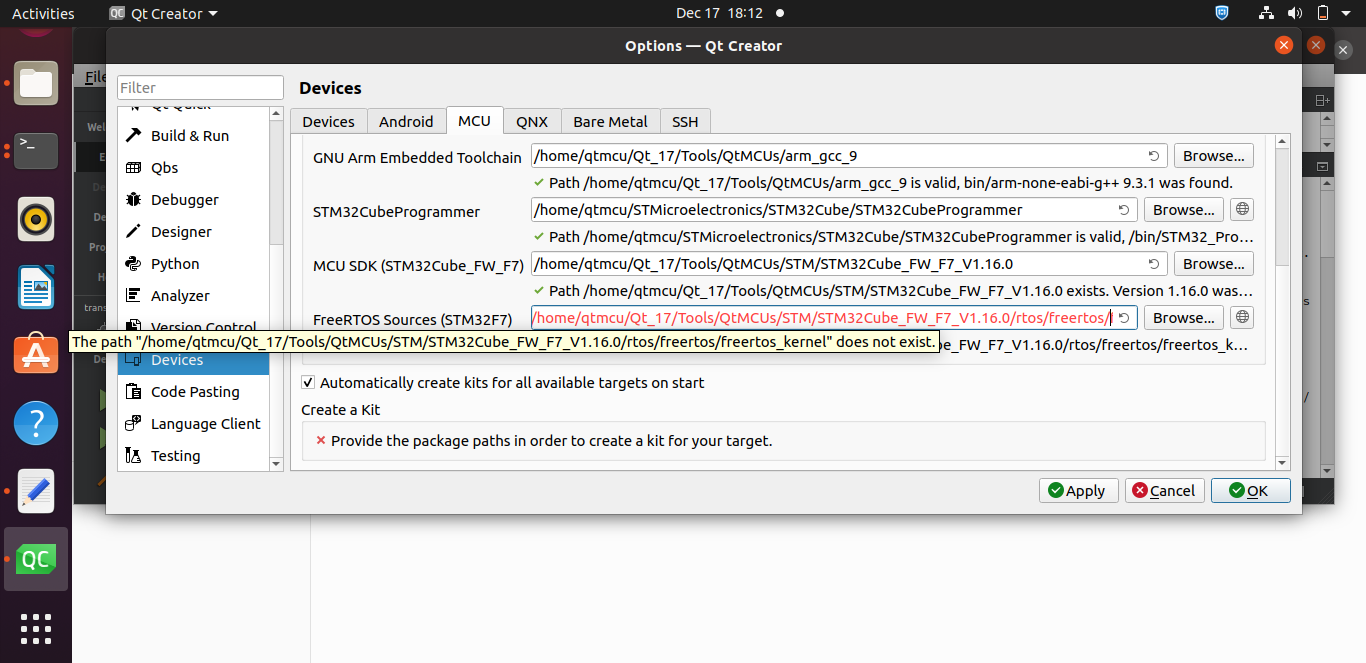
Task: Open Ubuntu Software from the dock
Action: click(x=35, y=355)
